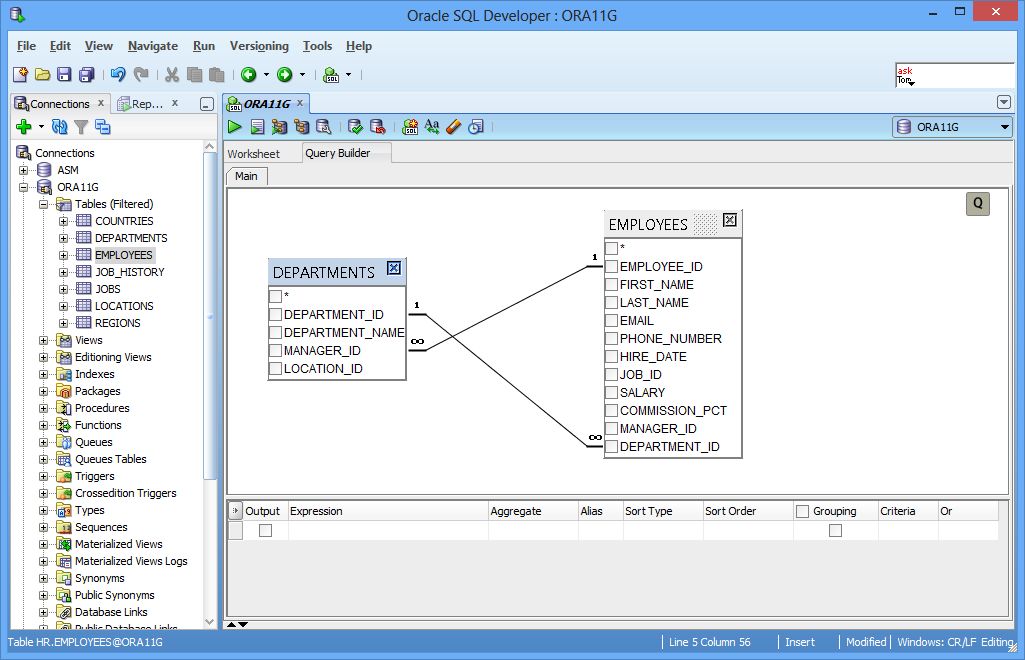The width and height of the screenshot is (1025, 660).
Task: Expand the ASM connection node
Action: (x=24, y=170)
